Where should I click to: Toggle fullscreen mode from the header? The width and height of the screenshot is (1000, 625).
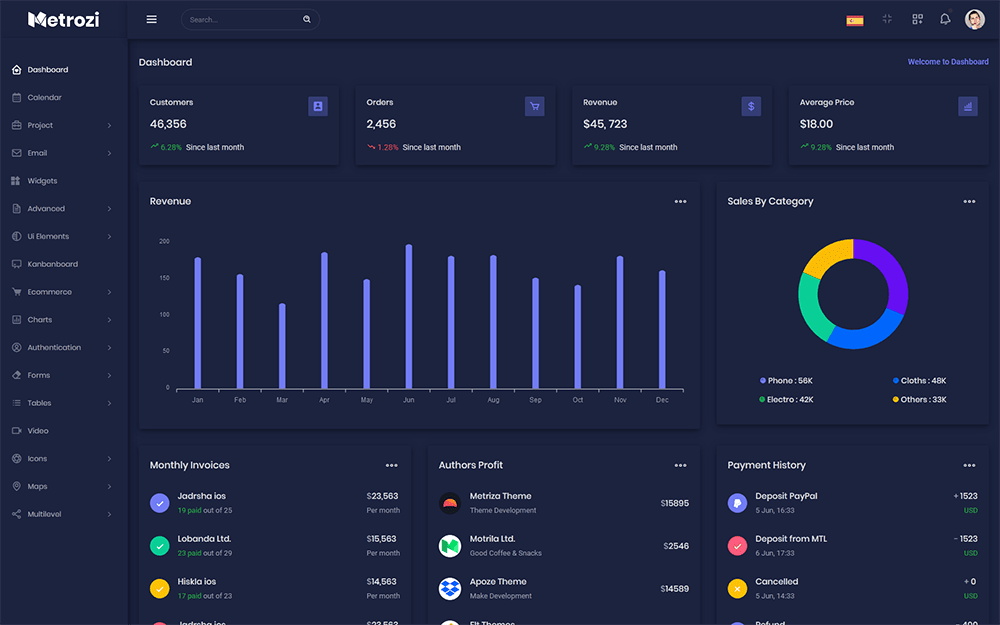pyautogui.click(x=886, y=19)
